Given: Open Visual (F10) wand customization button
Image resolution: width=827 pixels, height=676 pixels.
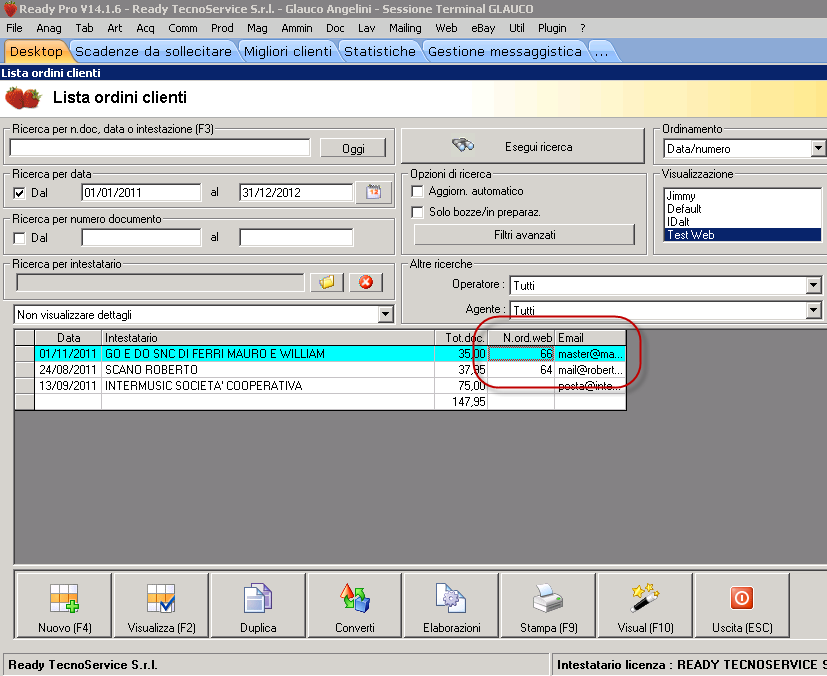Looking at the screenshot, I should (x=645, y=605).
